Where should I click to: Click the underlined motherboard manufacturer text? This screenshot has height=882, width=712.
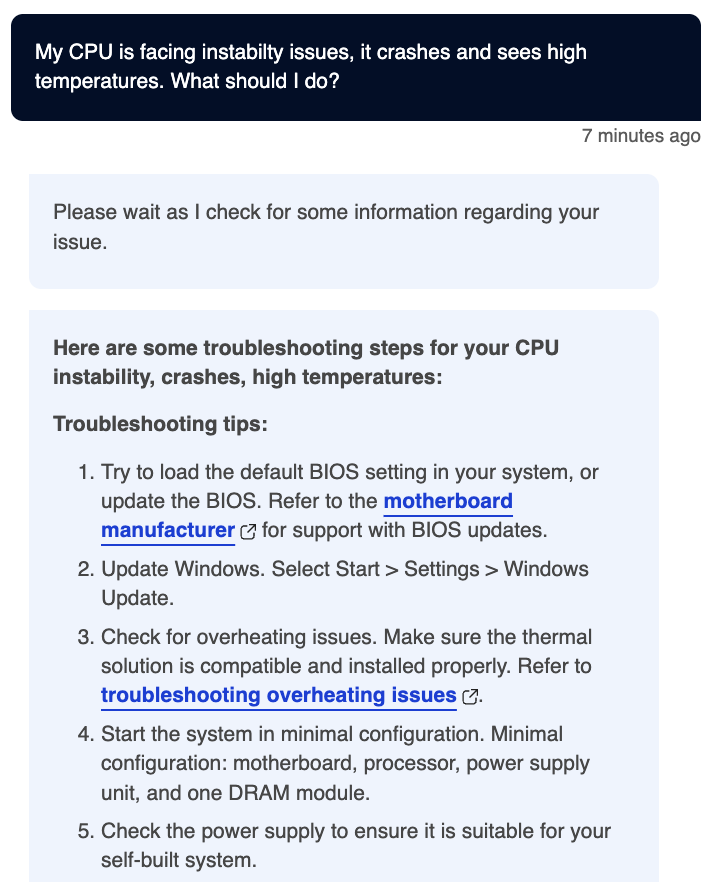coord(447,501)
